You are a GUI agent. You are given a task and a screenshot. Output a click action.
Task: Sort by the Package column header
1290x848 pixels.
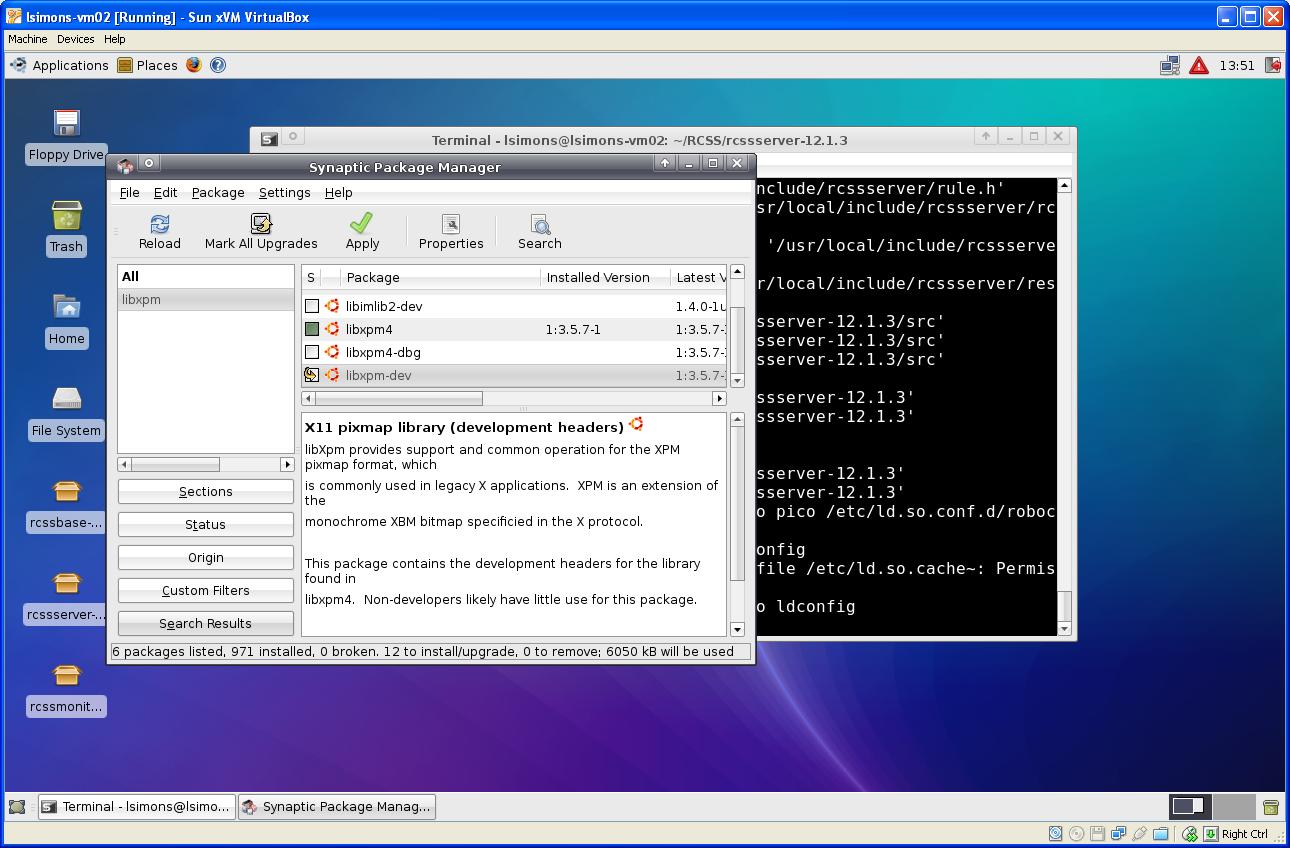click(x=440, y=277)
